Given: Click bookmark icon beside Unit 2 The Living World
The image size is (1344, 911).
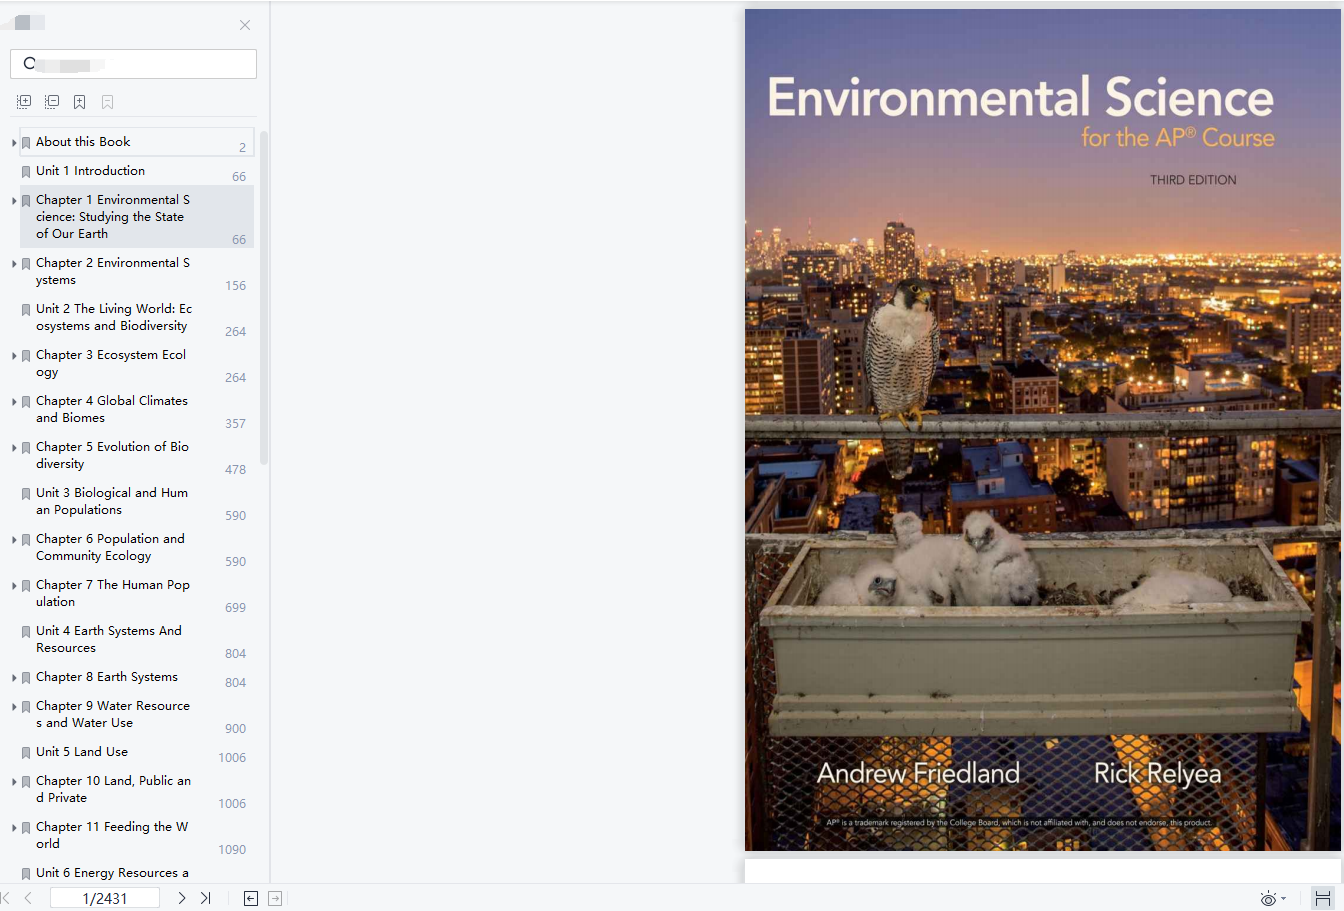Looking at the screenshot, I should [26, 310].
